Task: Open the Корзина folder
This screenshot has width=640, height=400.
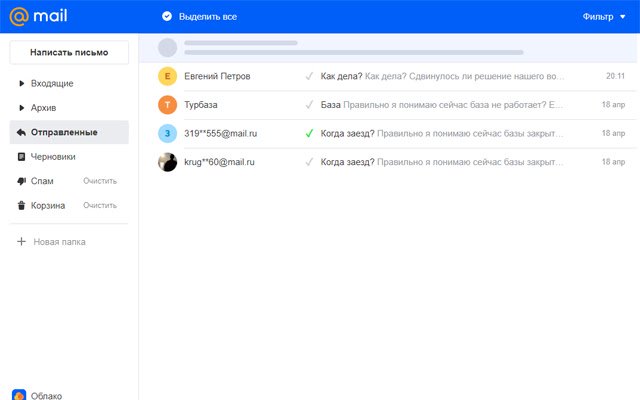Action: point(48,206)
